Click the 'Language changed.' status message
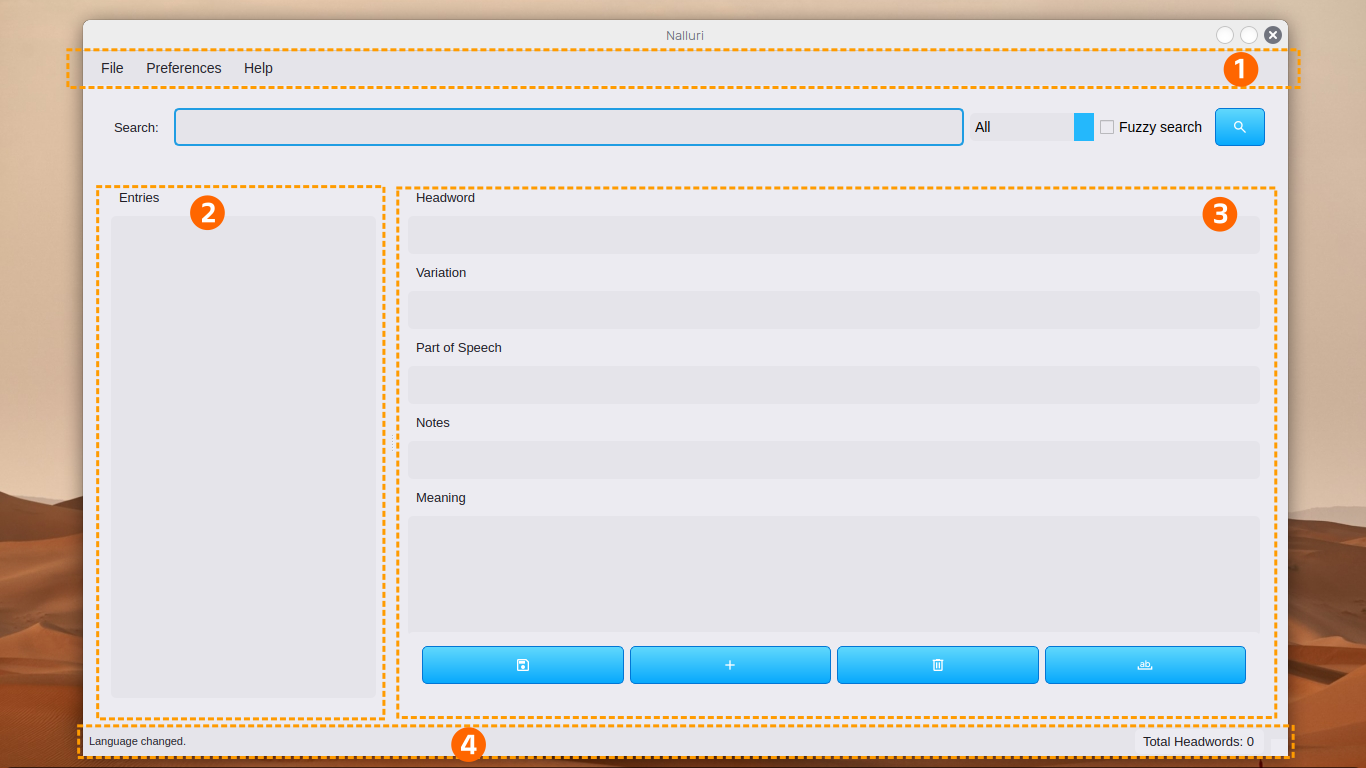 137,741
